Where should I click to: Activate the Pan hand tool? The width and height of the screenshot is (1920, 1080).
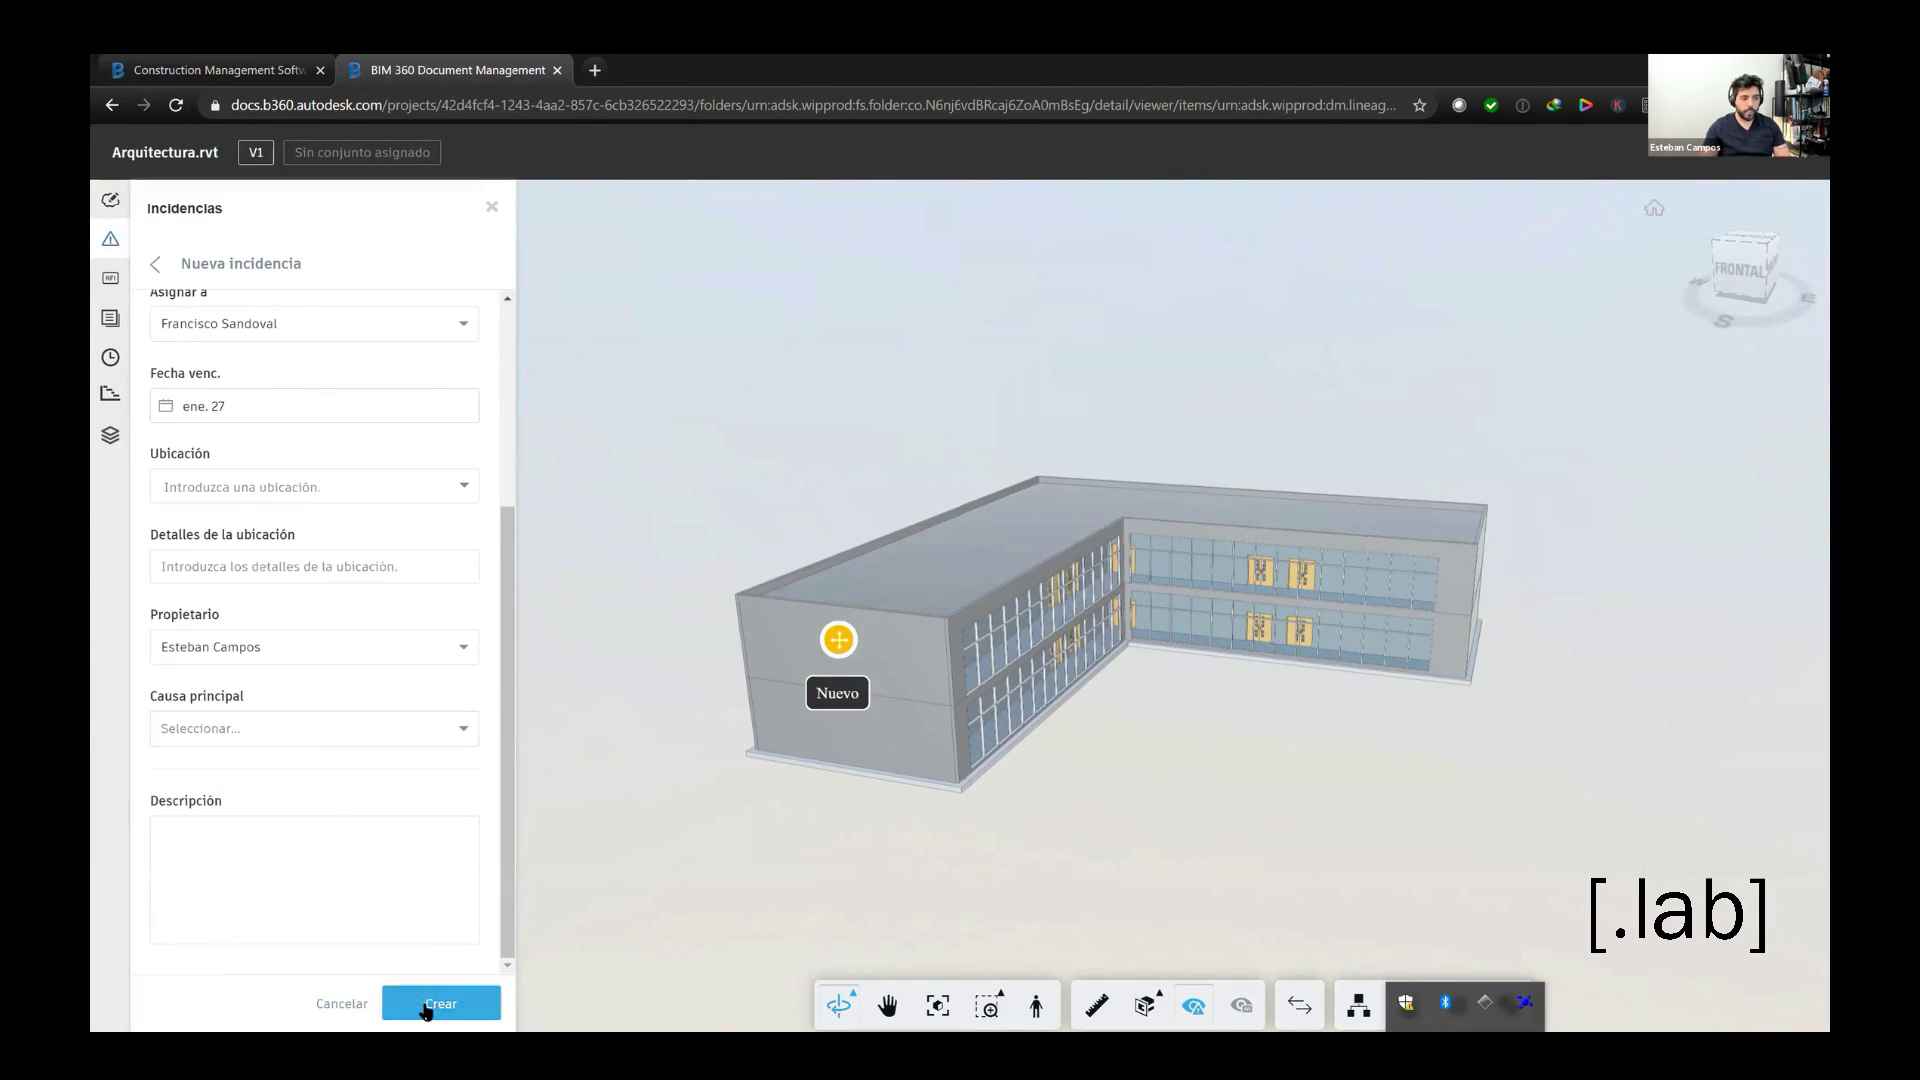tap(888, 1005)
